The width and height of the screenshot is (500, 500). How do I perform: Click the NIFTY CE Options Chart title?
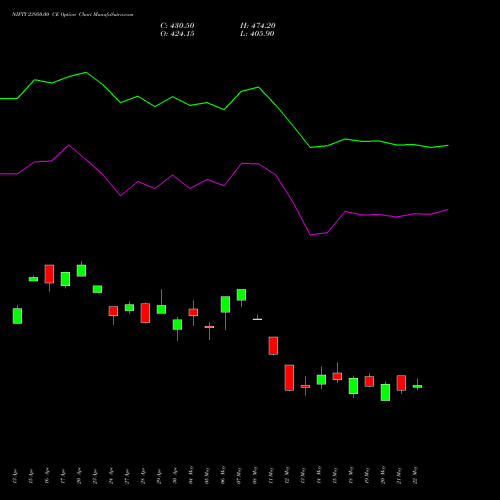tap(73, 15)
